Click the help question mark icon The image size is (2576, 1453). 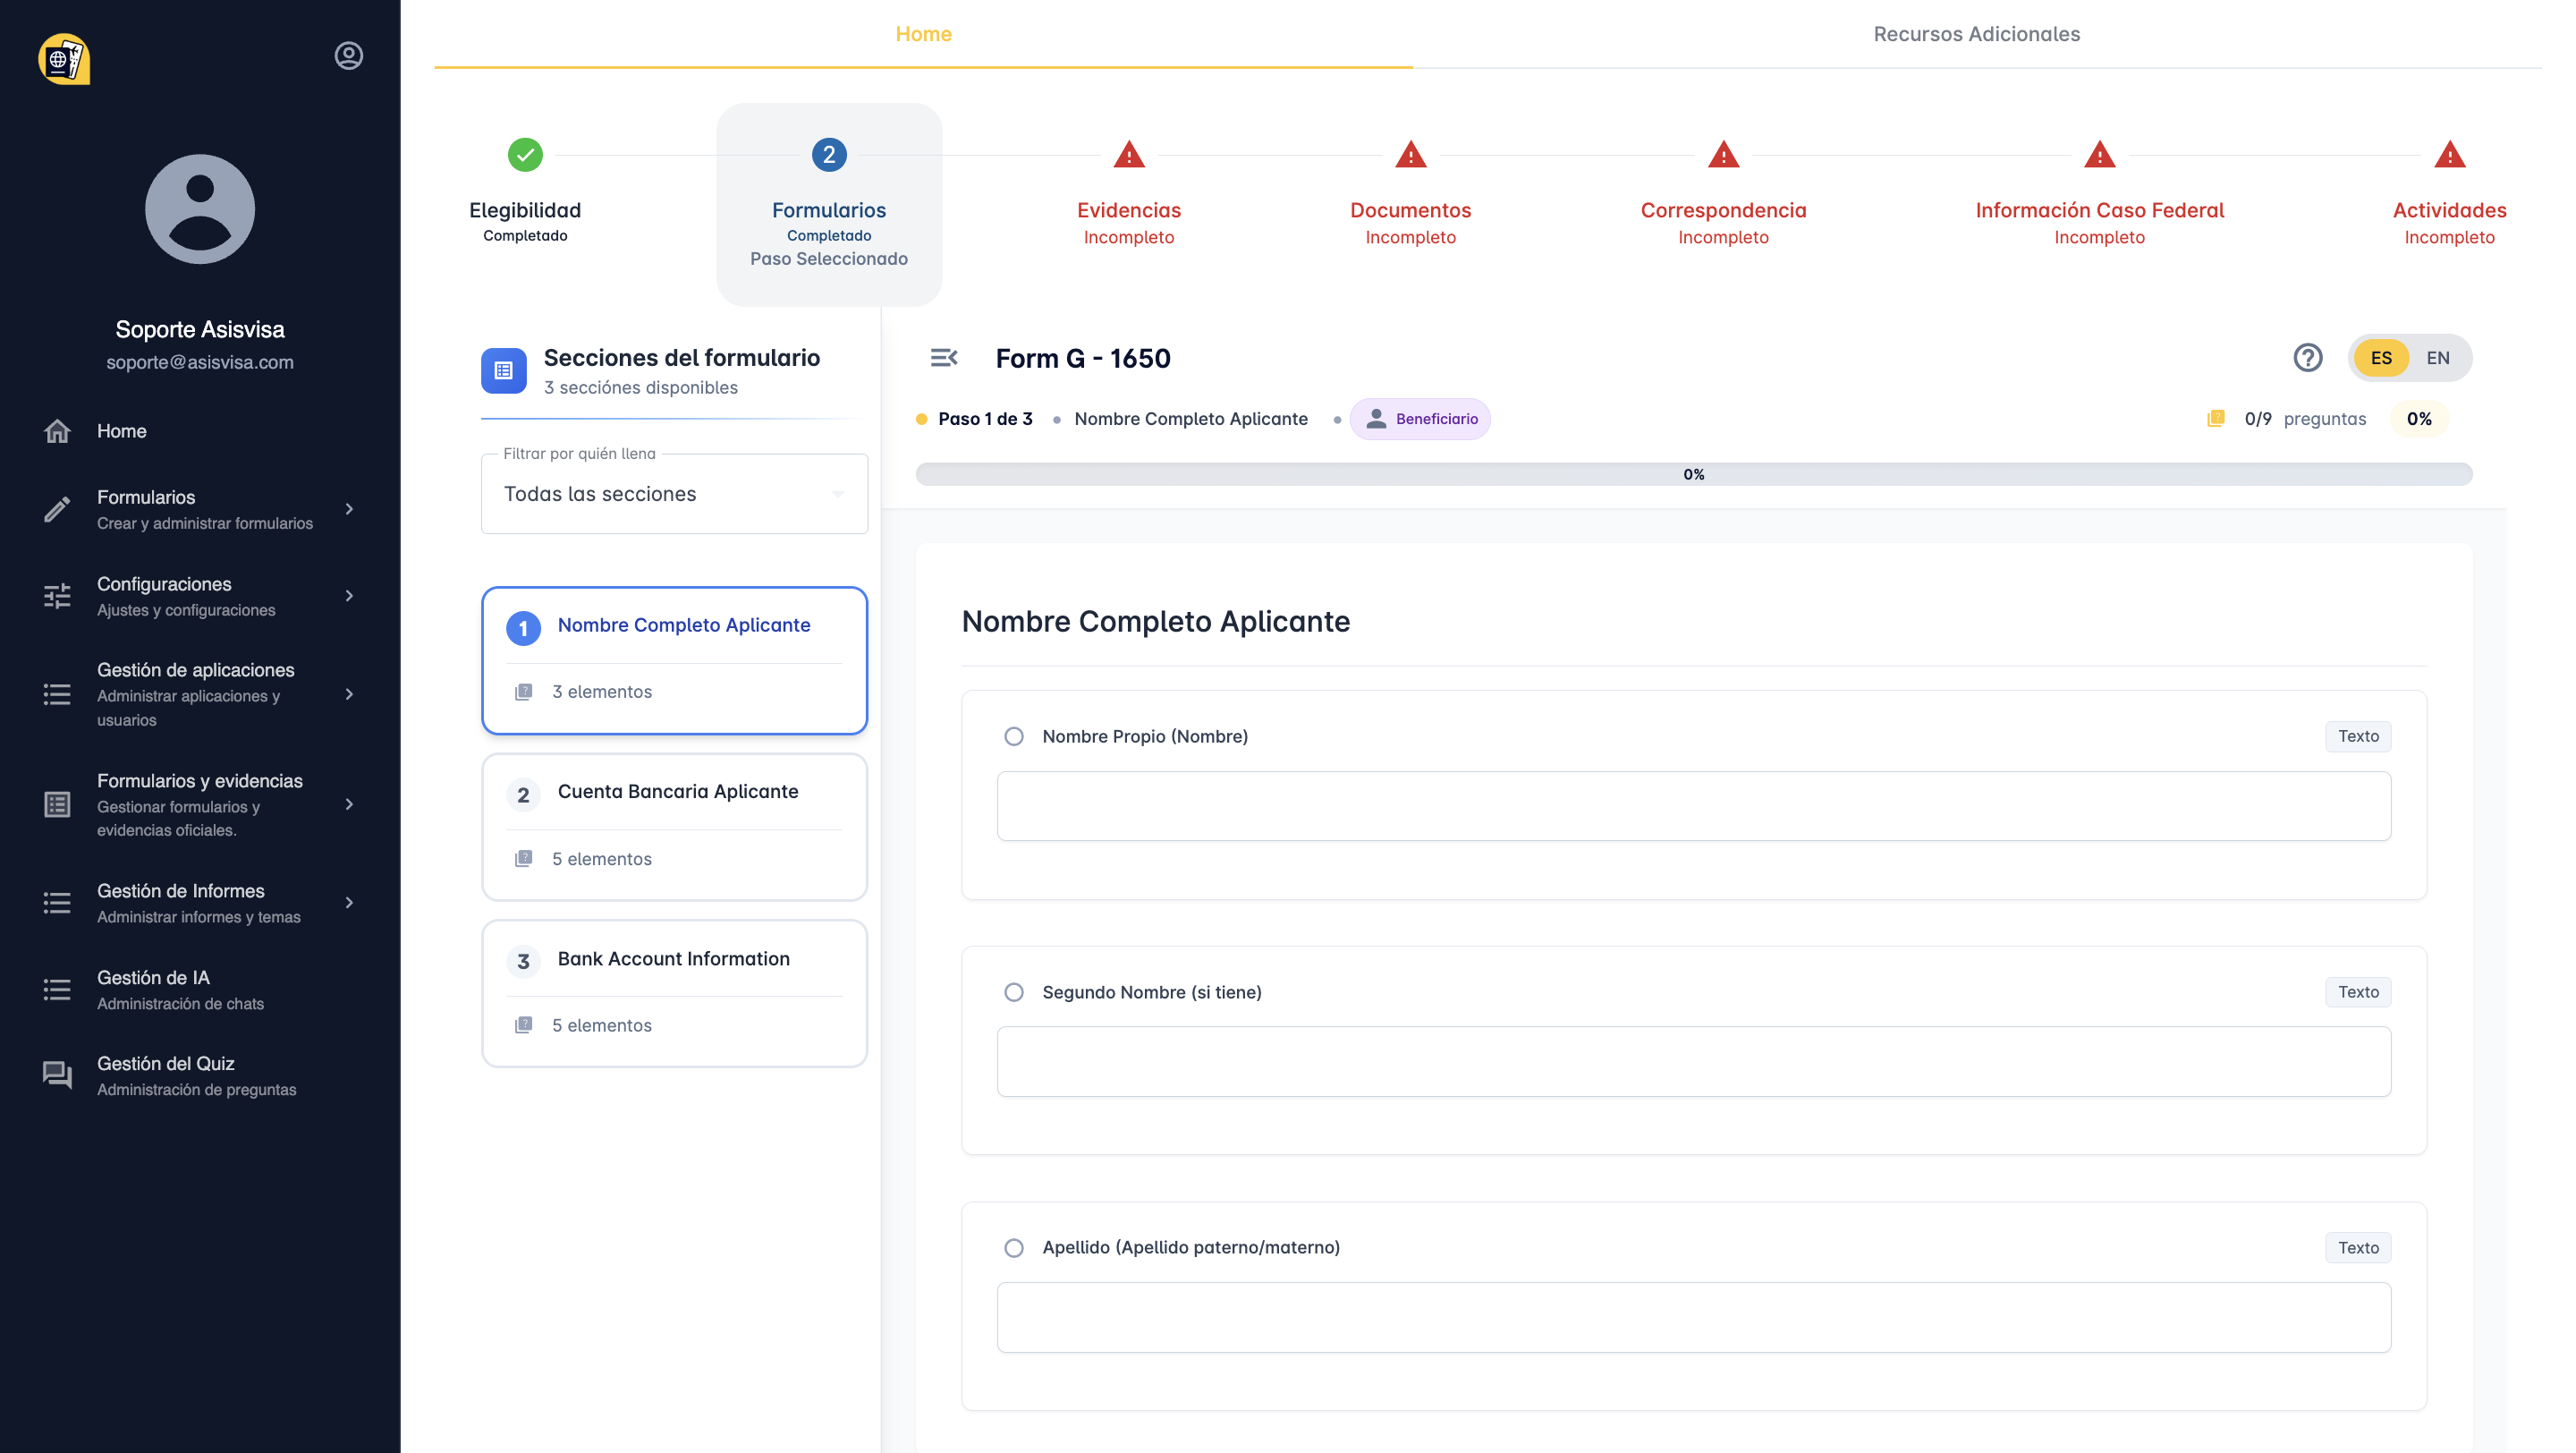pyautogui.click(x=2307, y=358)
